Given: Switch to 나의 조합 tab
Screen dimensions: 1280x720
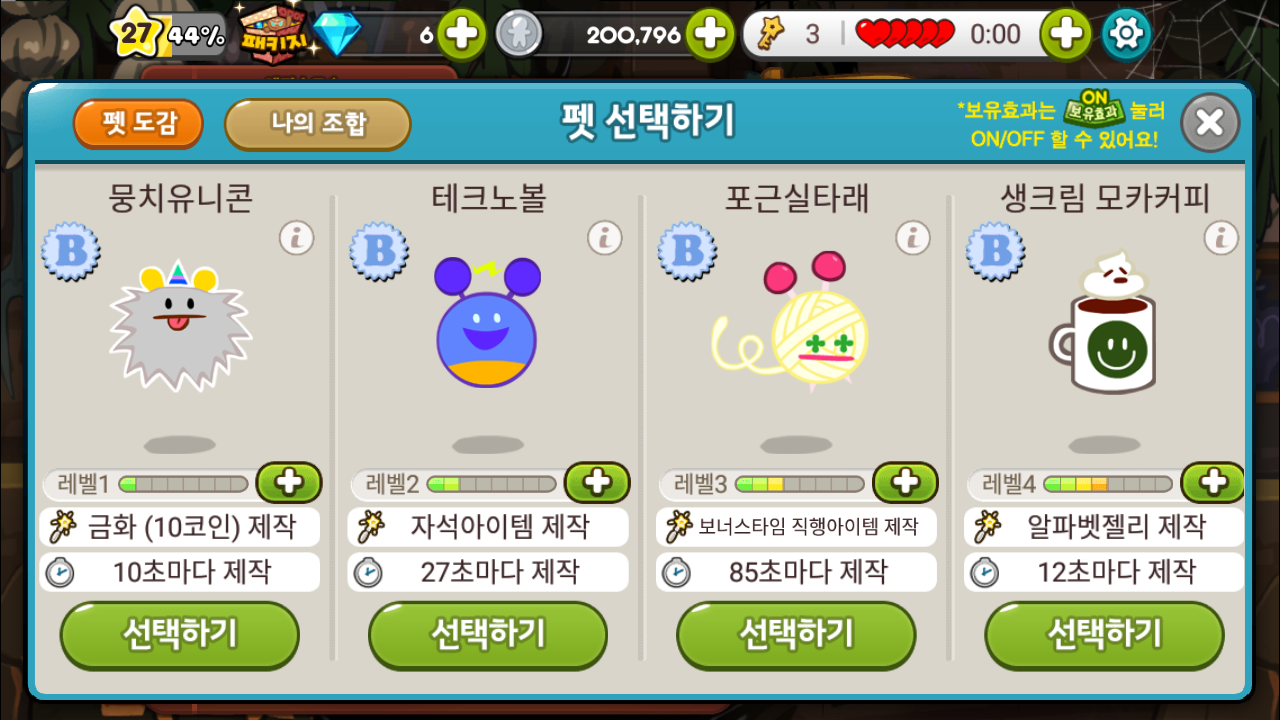Looking at the screenshot, I should point(318,123).
